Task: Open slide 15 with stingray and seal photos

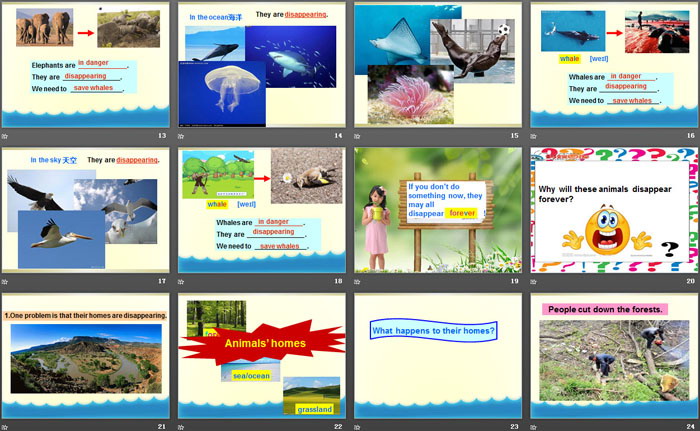Action: point(438,65)
